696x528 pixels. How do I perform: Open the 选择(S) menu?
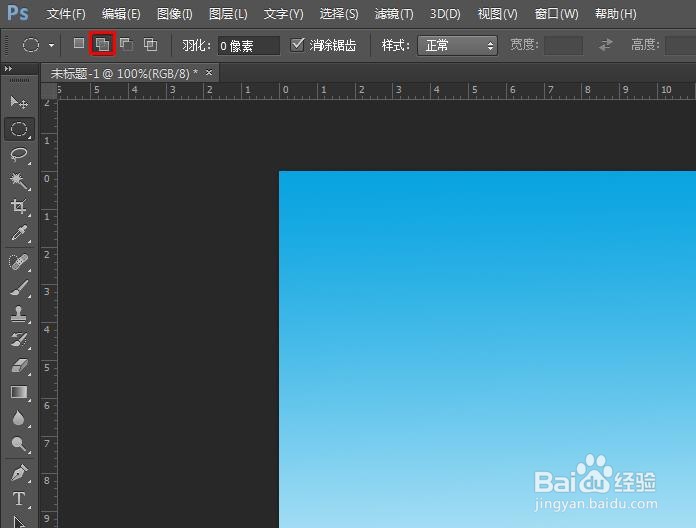(x=339, y=14)
